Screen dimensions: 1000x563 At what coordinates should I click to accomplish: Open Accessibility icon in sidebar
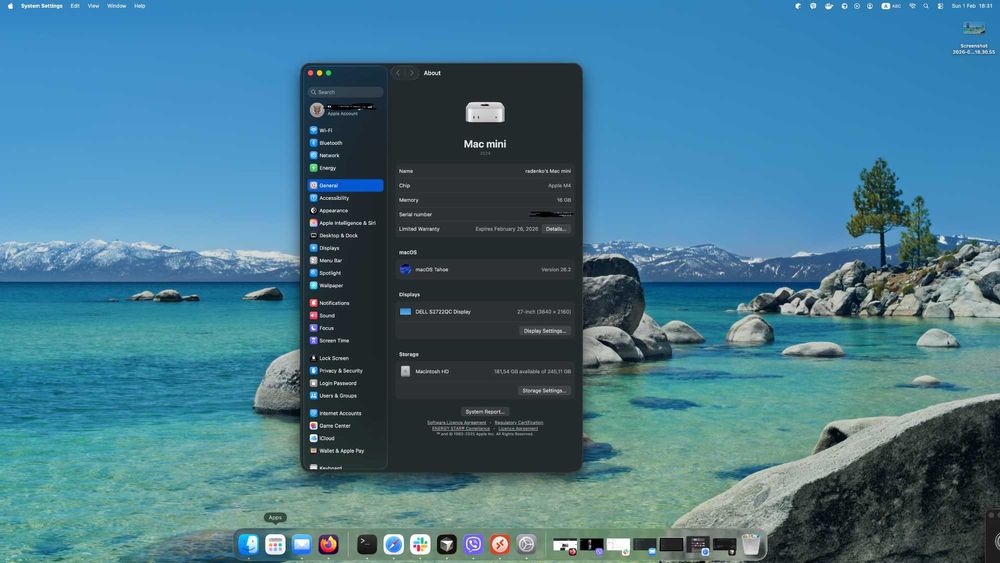point(313,198)
